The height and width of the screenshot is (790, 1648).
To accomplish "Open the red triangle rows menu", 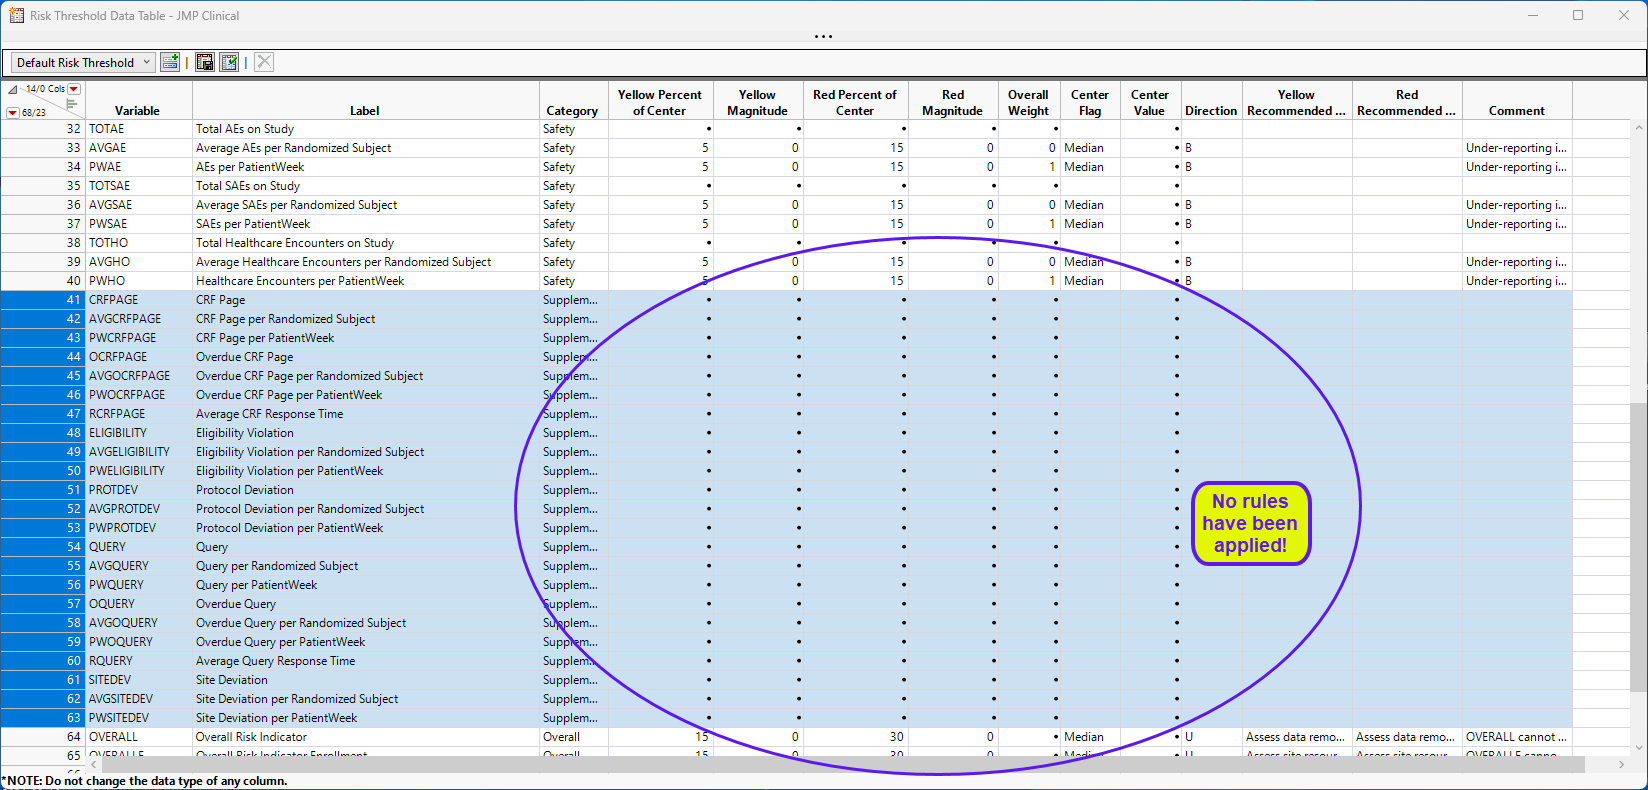I will pyautogui.click(x=12, y=113).
